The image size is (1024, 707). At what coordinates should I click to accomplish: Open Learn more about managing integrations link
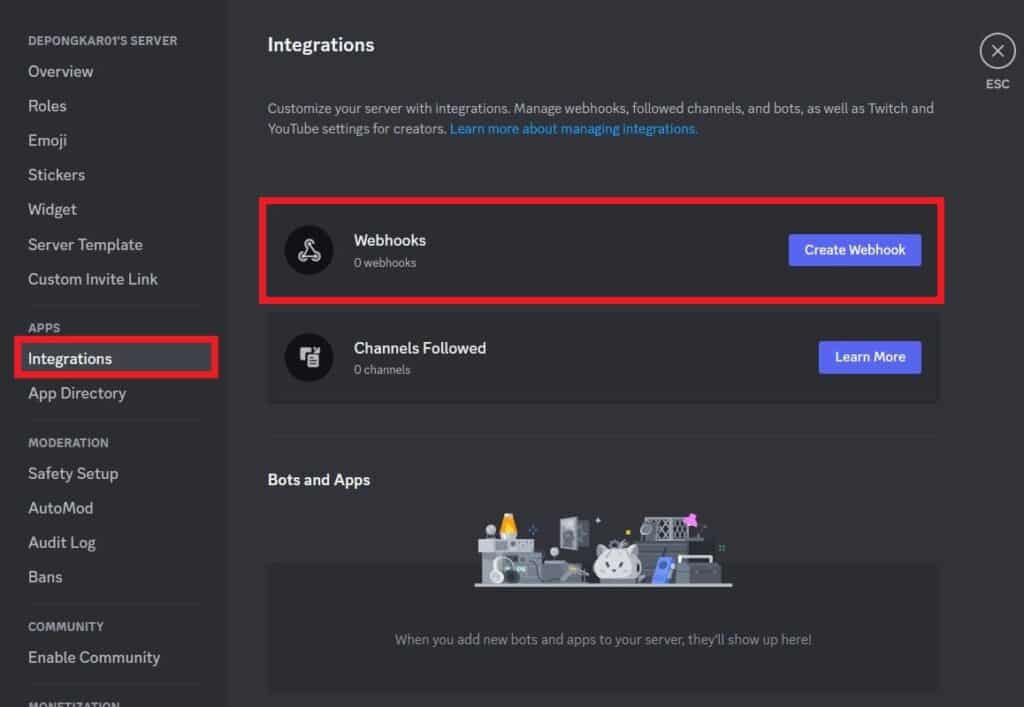click(x=573, y=129)
